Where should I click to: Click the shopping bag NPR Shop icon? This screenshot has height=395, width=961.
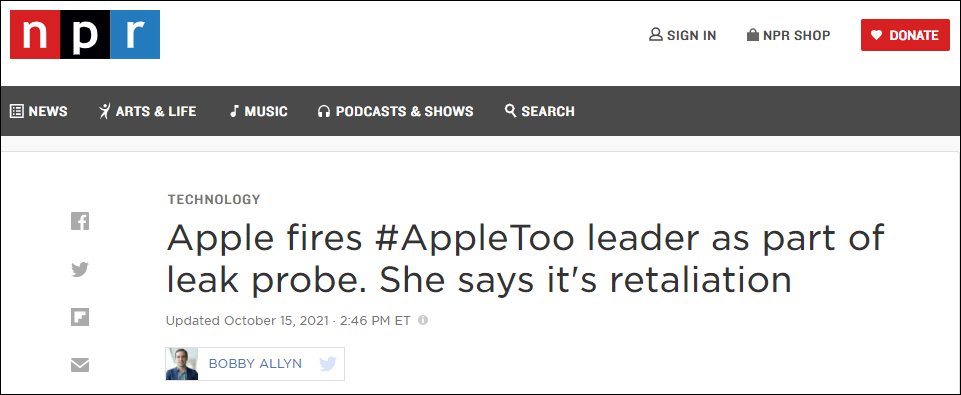click(753, 35)
